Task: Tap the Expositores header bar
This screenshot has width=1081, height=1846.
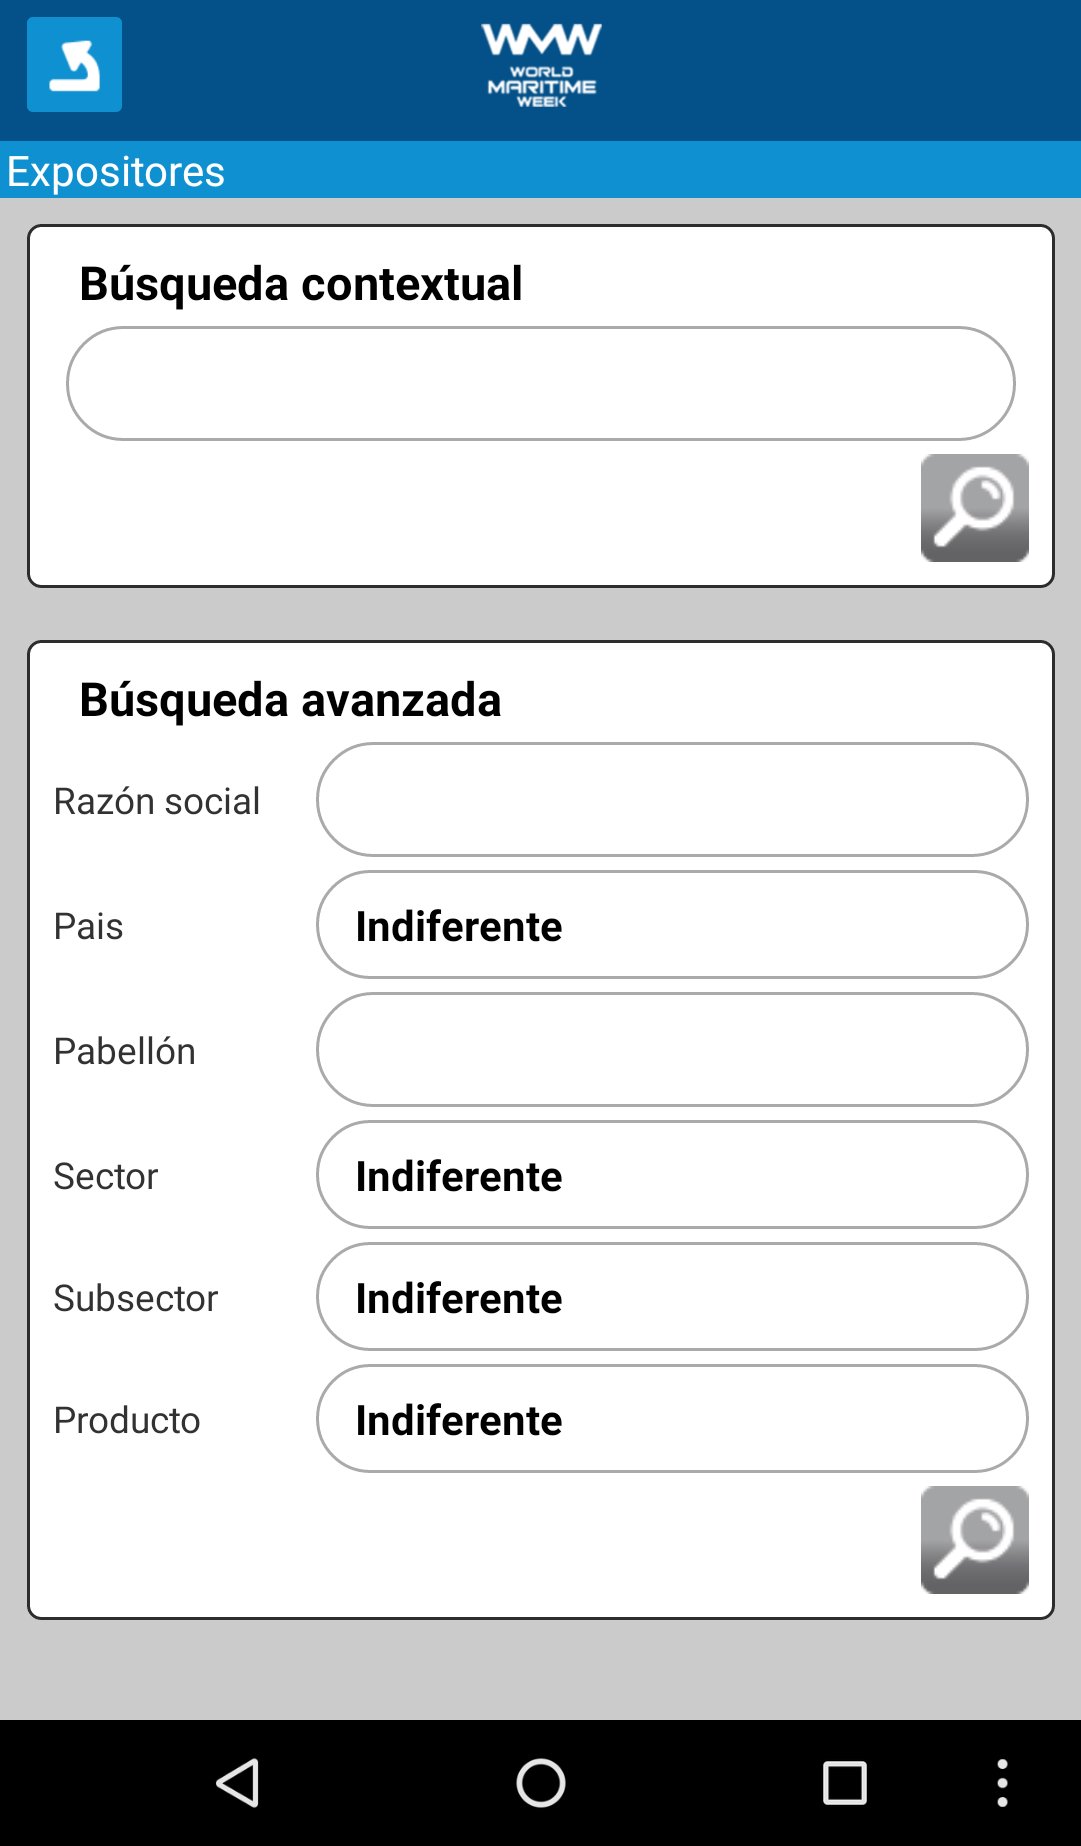Action: [540, 170]
